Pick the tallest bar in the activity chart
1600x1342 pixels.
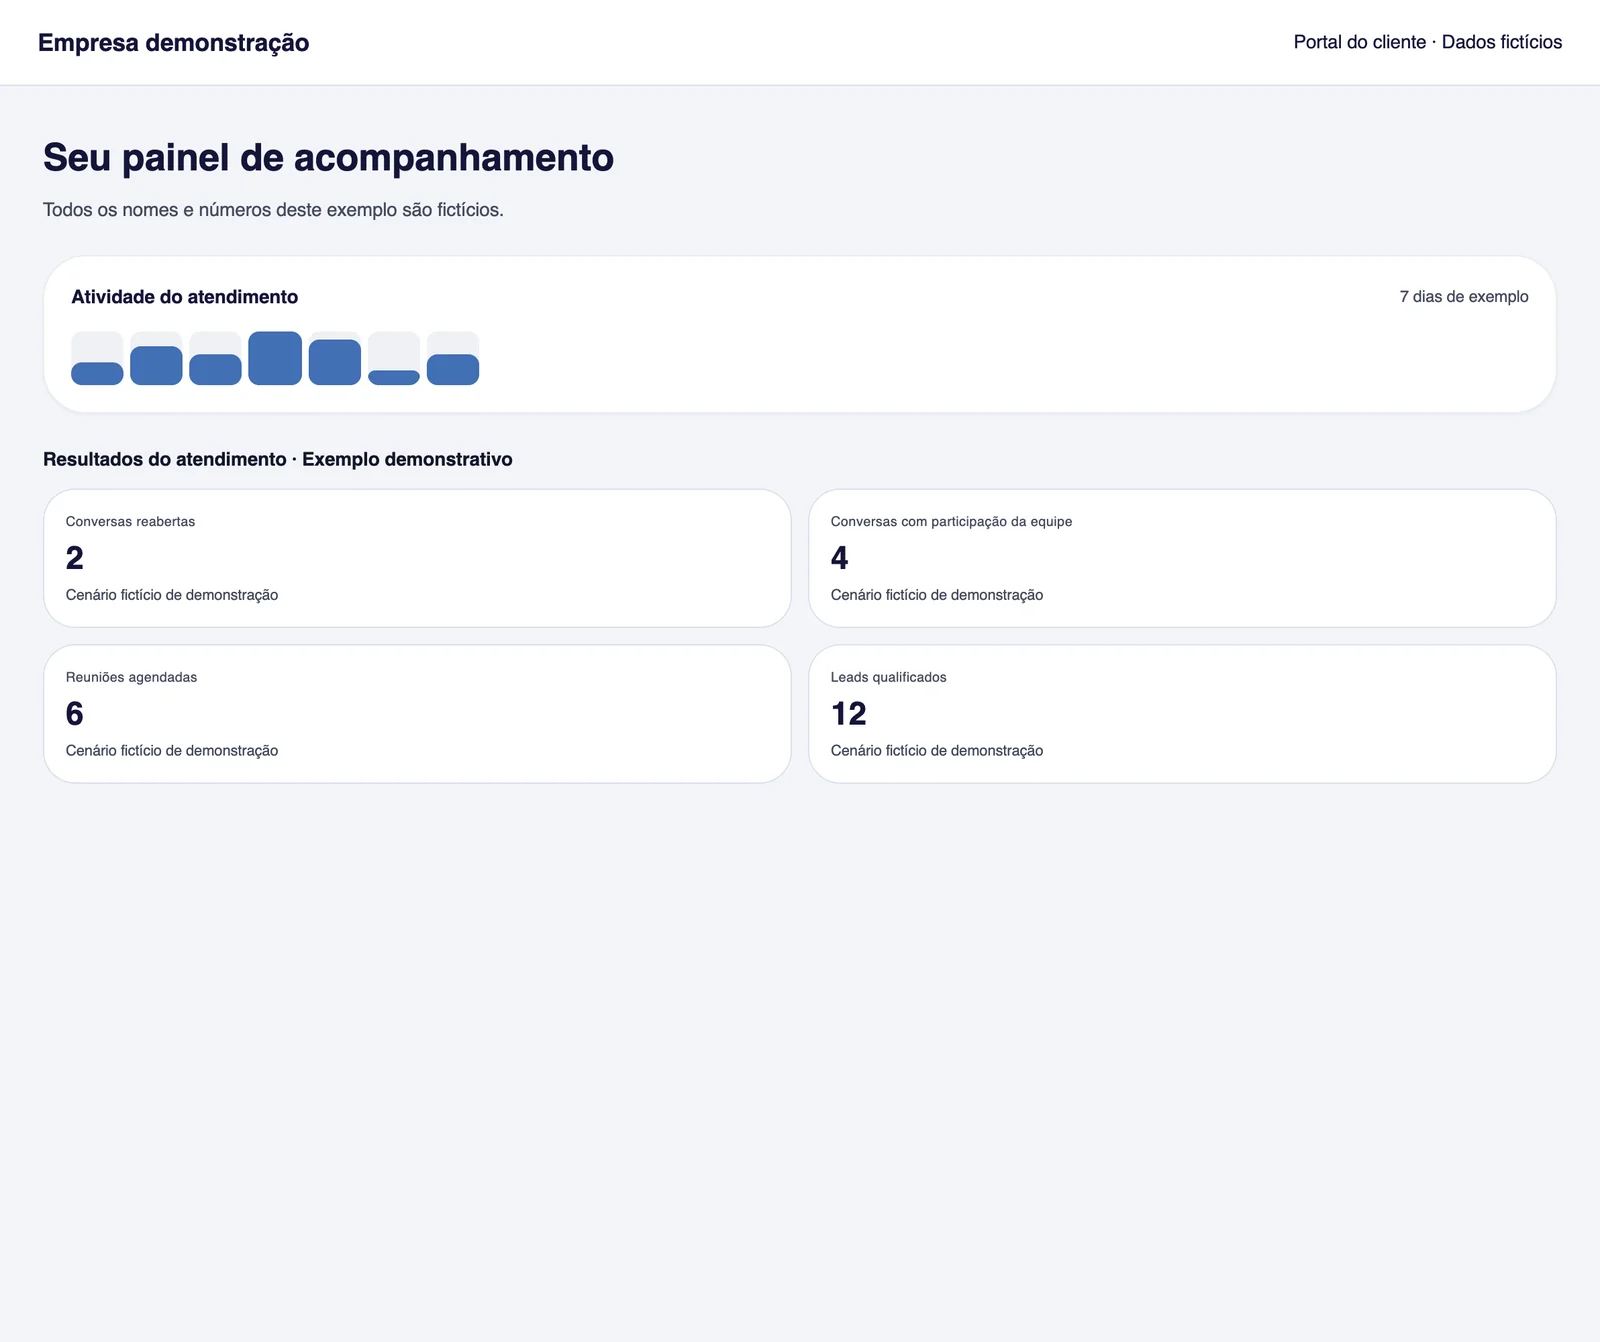(275, 358)
